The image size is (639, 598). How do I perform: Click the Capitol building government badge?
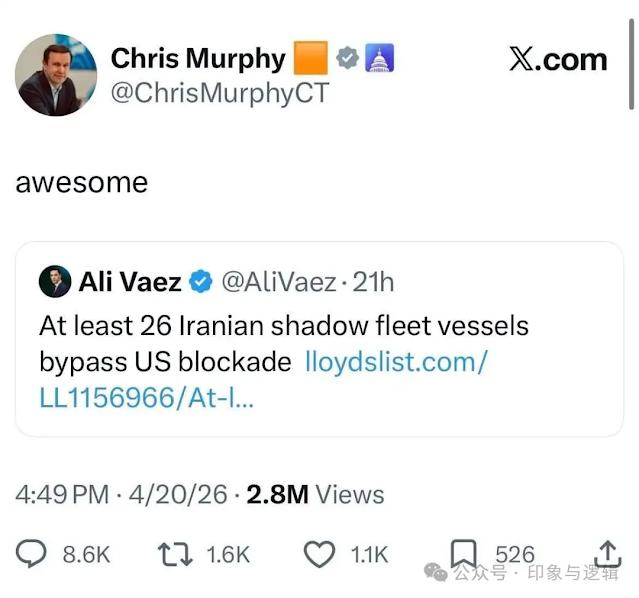(379, 59)
